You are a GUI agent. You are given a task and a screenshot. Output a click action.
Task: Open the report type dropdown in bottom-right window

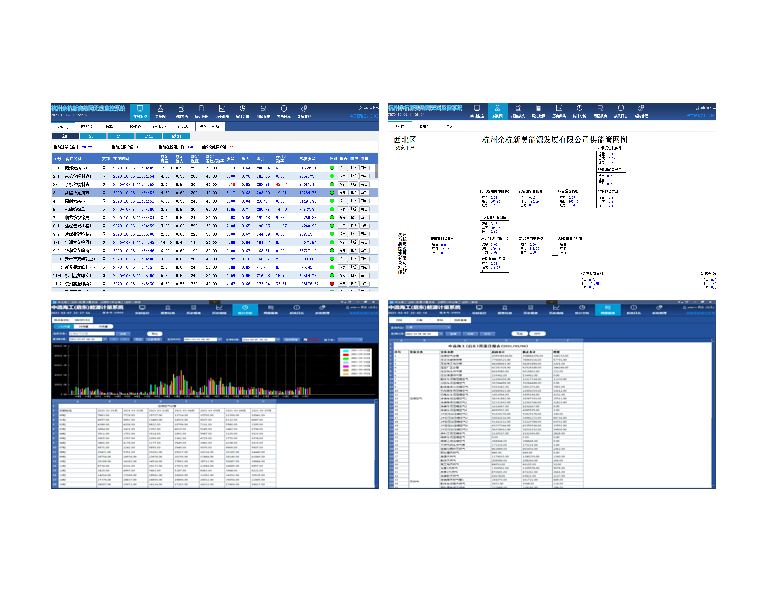tap(428, 327)
